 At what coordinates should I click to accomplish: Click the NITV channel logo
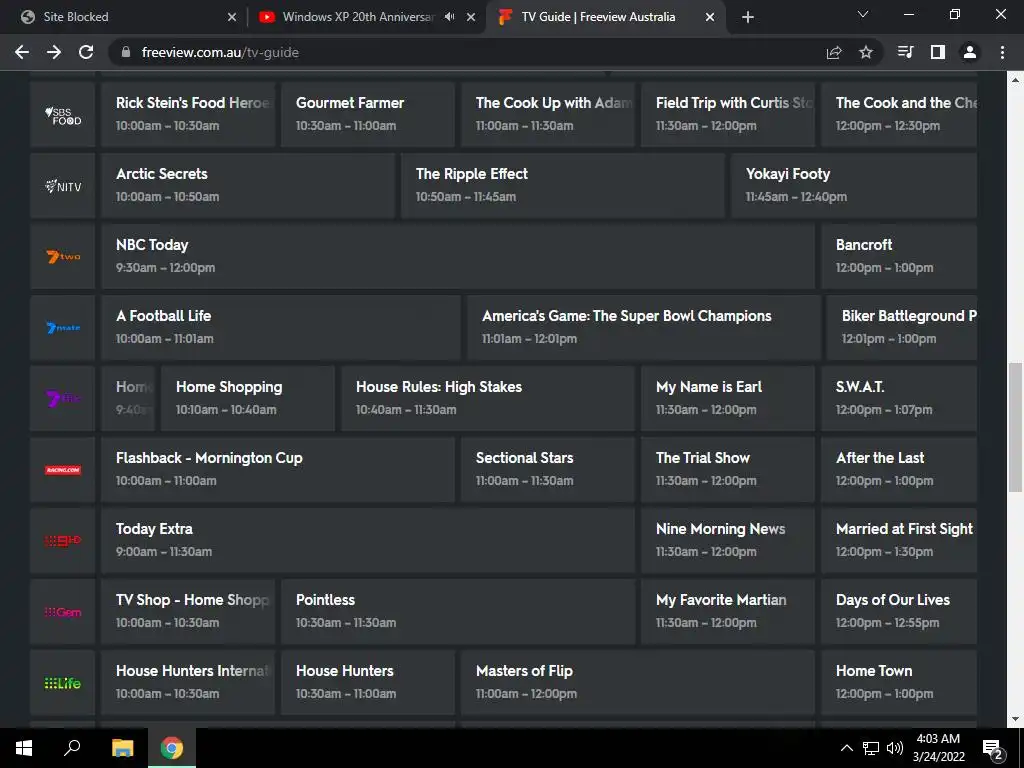pyautogui.click(x=63, y=185)
